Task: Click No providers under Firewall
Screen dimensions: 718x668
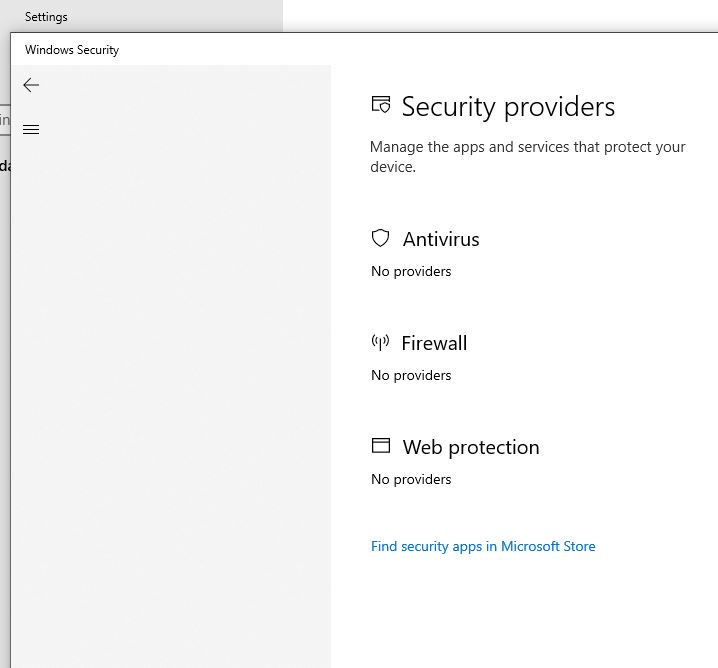Action: [x=411, y=375]
